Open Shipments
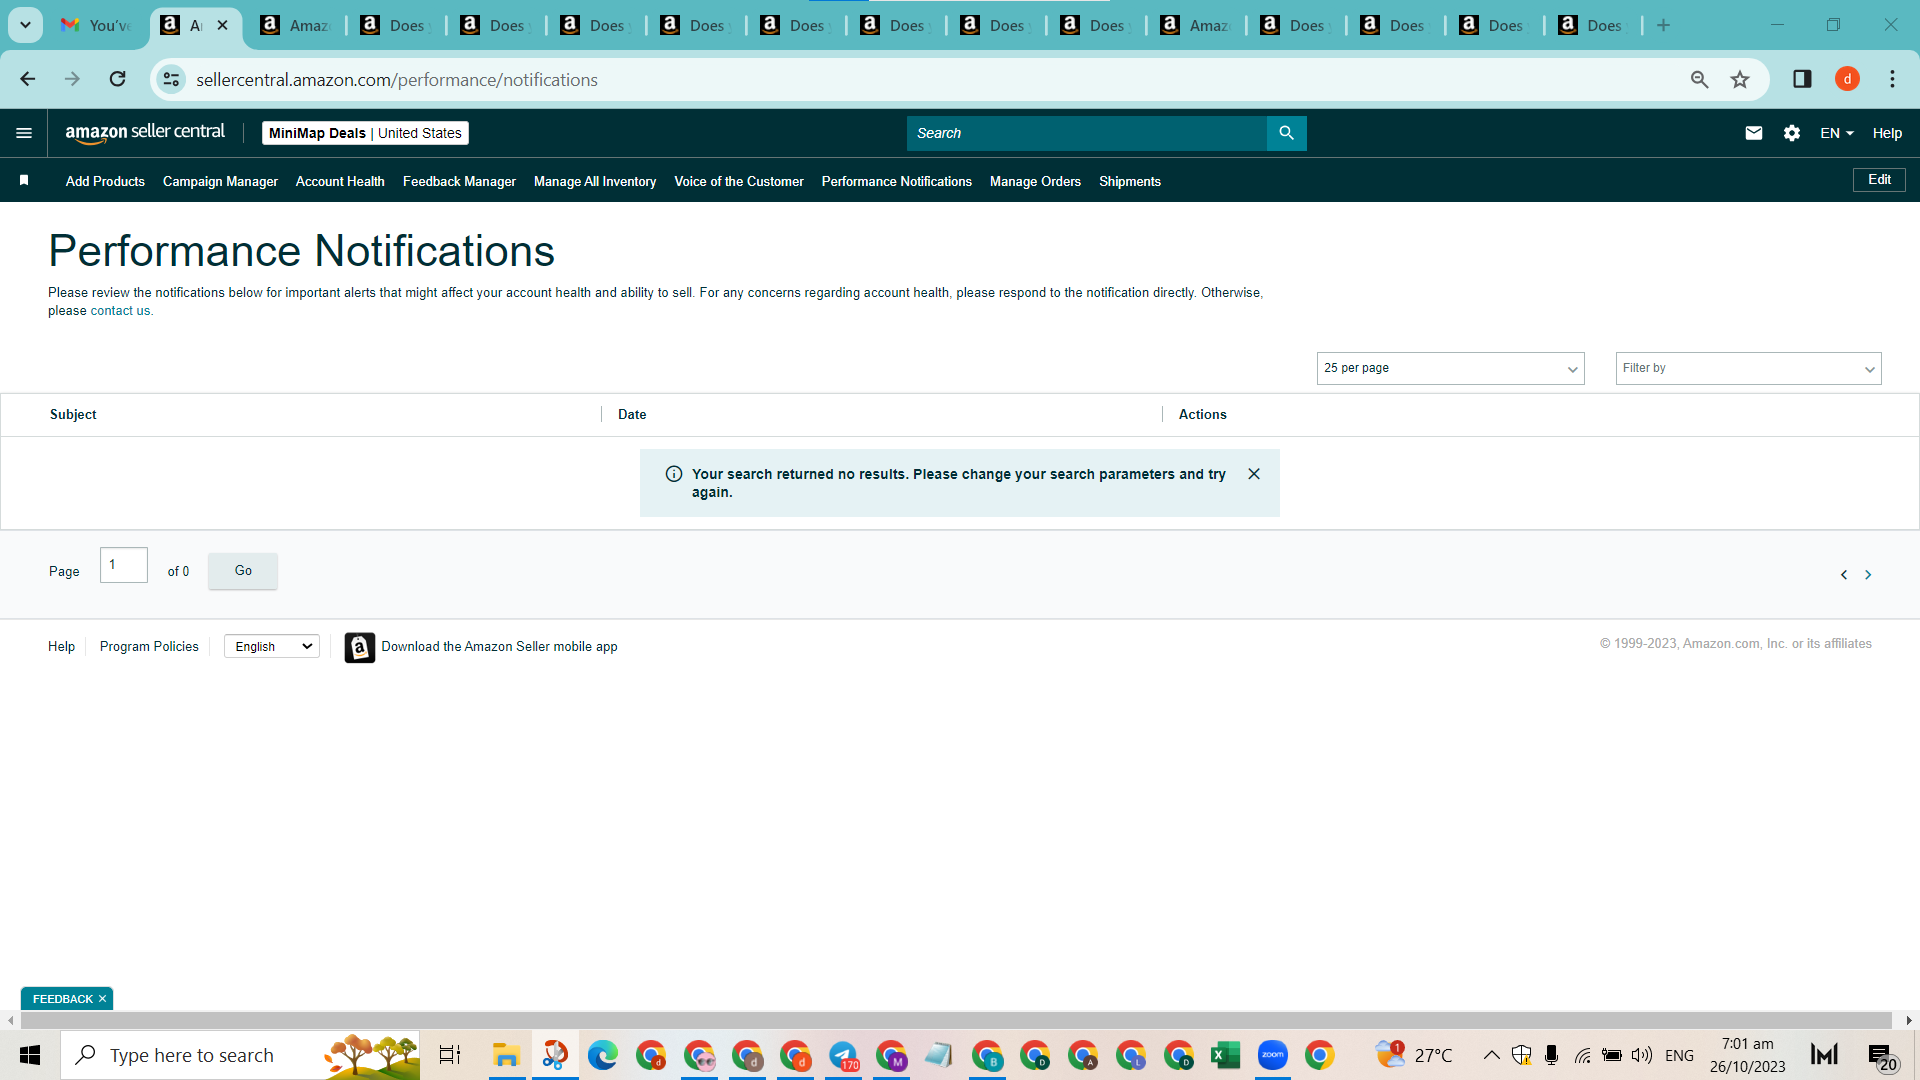 pyautogui.click(x=1130, y=181)
